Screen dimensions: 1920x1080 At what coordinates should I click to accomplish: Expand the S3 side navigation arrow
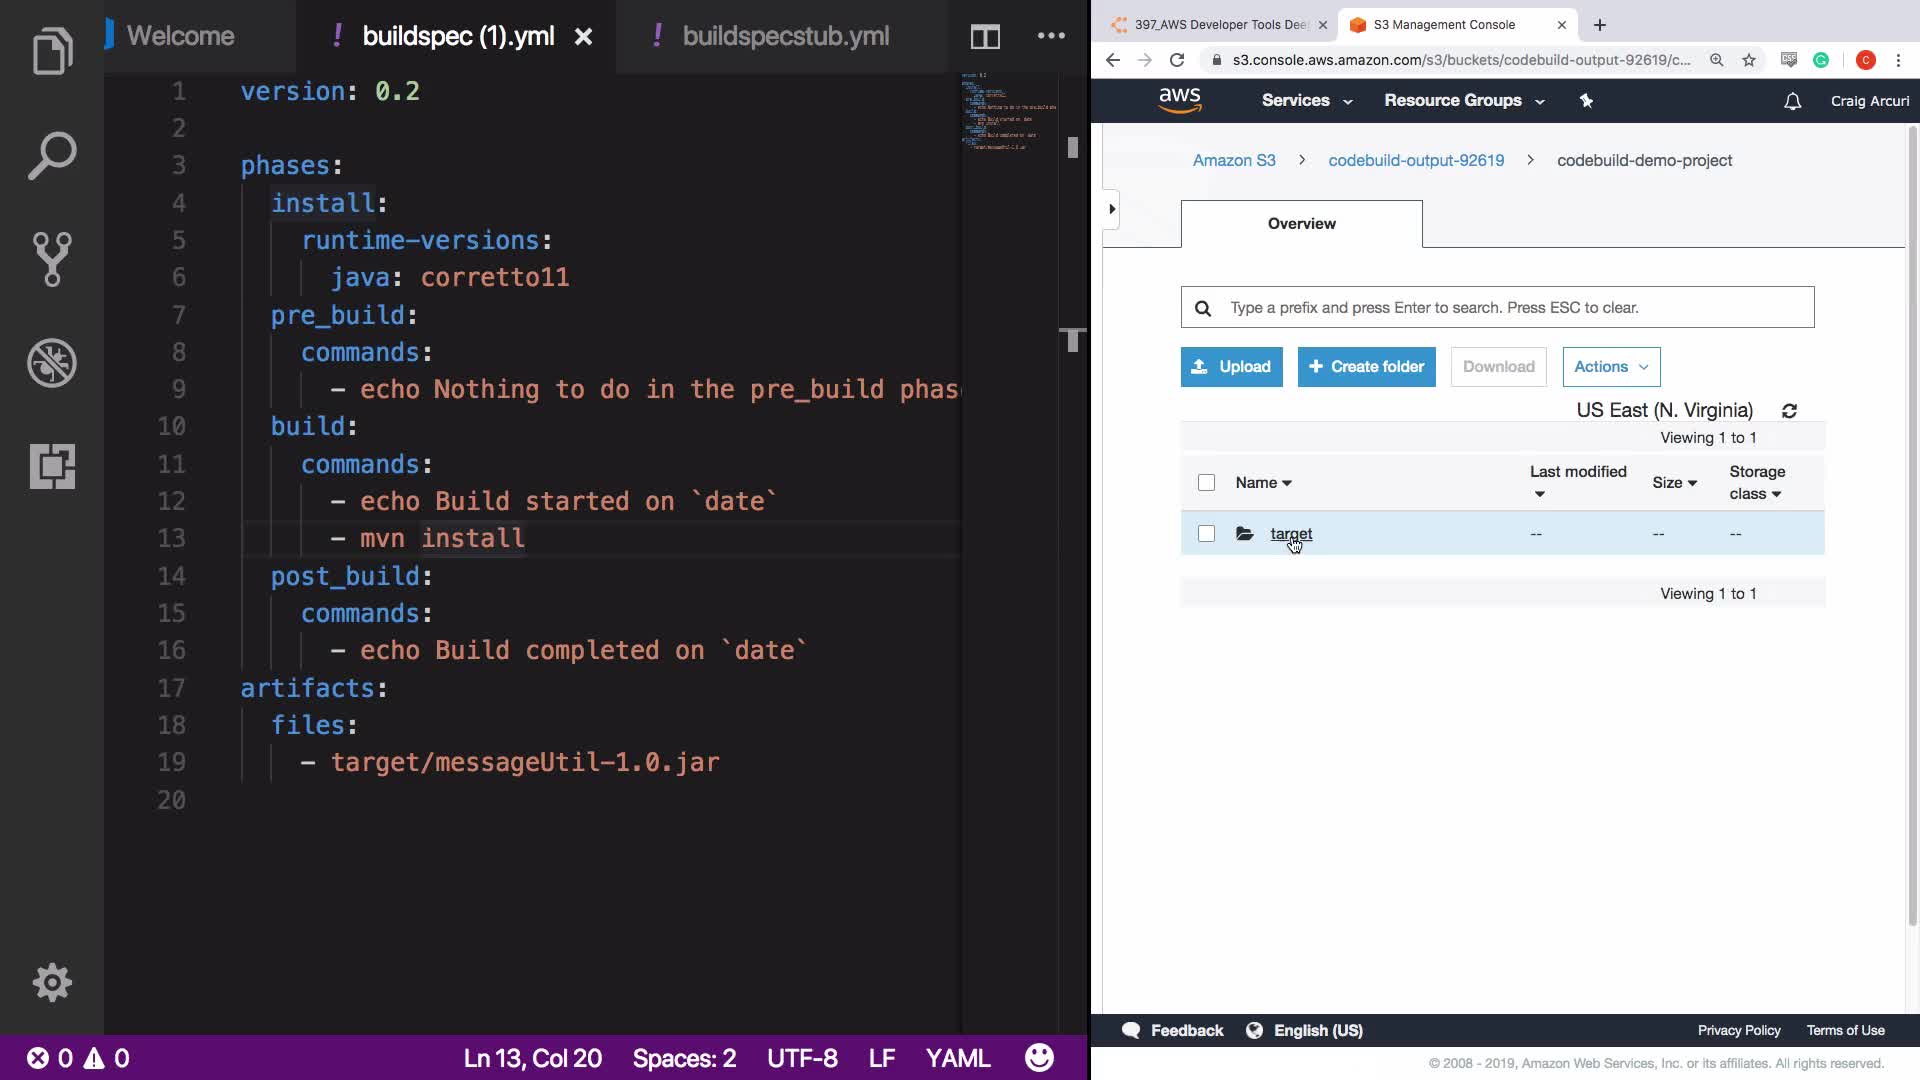tap(1112, 209)
